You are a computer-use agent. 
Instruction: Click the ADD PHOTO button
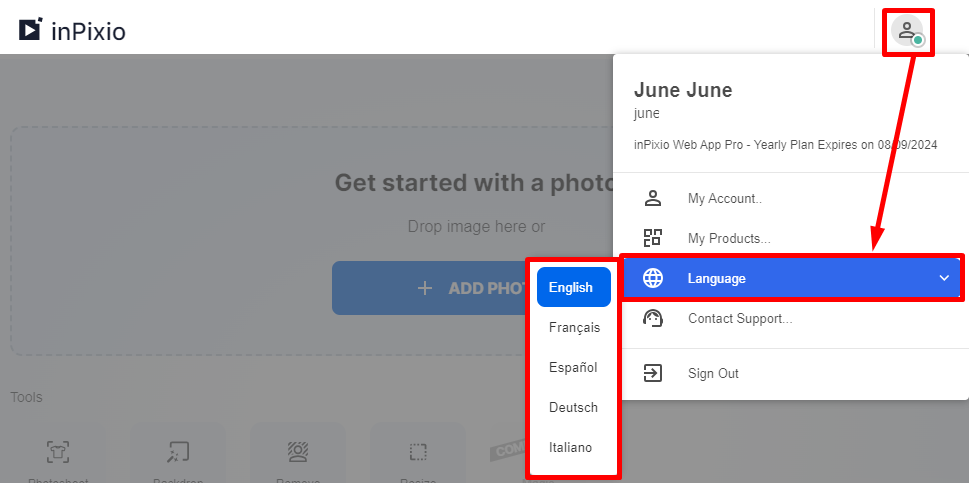(428, 288)
